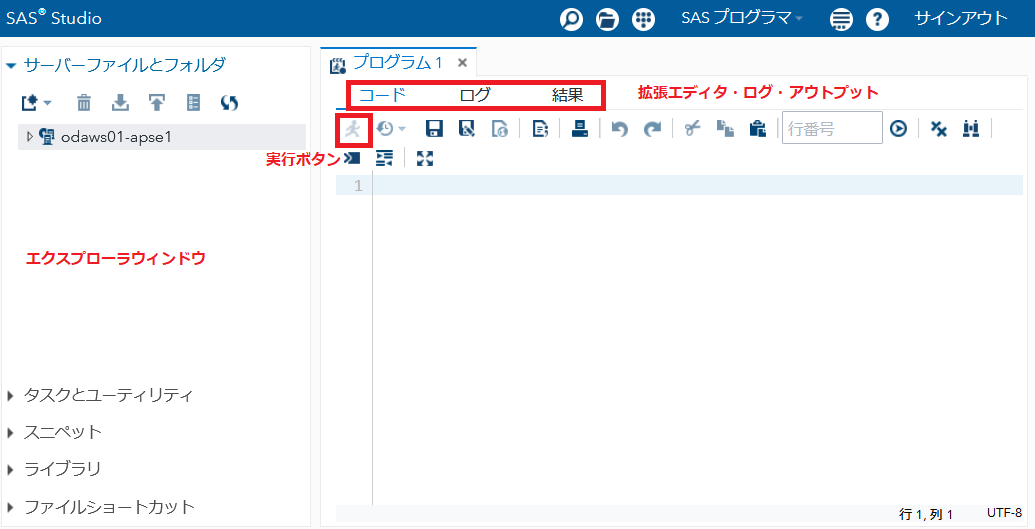This screenshot has width=1035, height=529.
Task: Select the プログラム 1 tab
Action: tap(398, 63)
